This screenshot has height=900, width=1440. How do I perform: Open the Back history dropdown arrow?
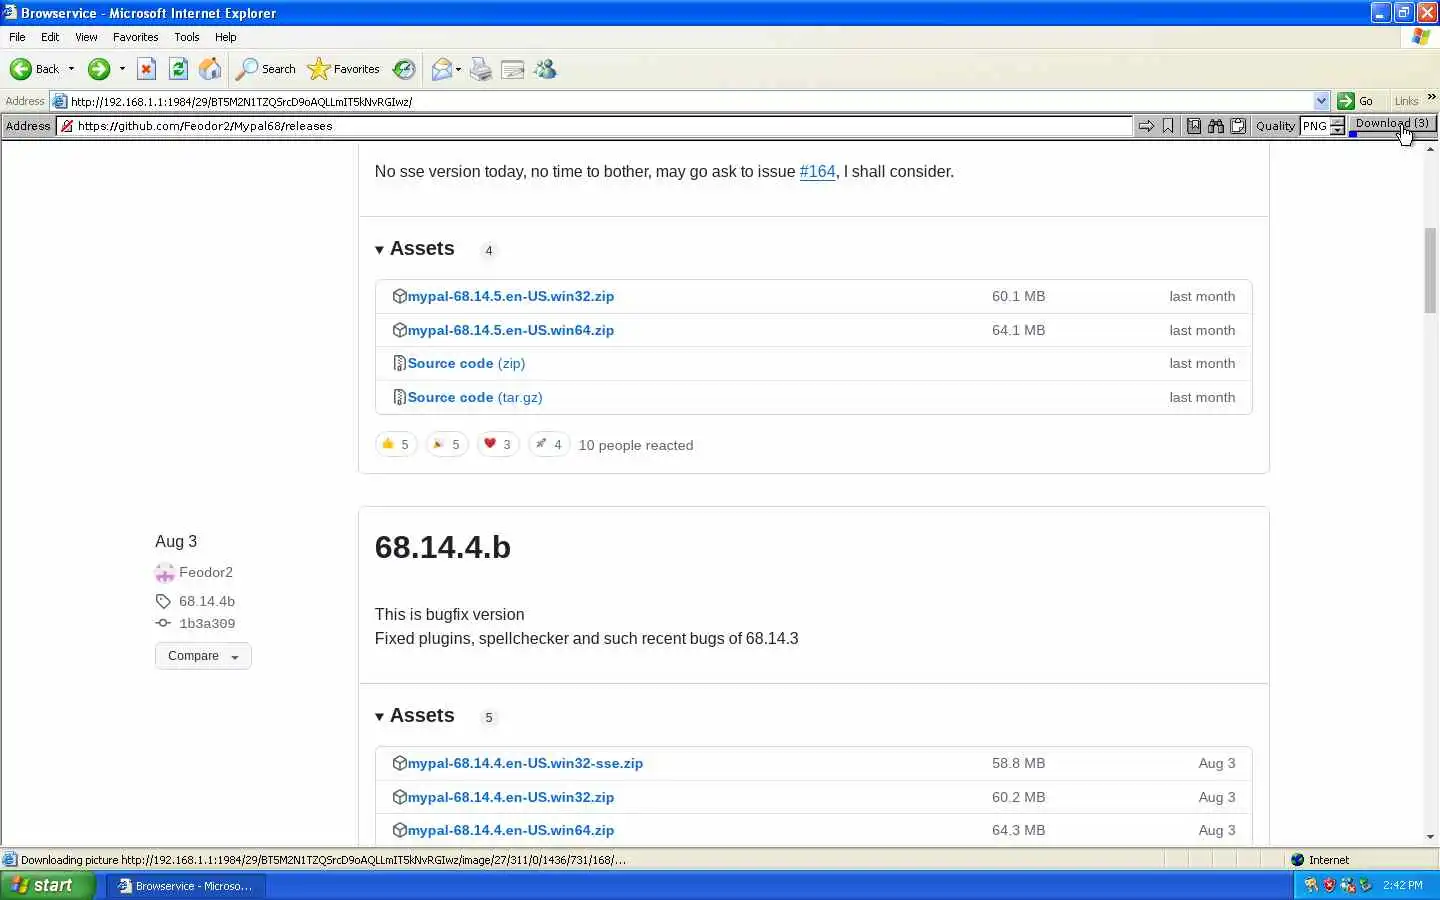pyautogui.click(x=71, y=69)
